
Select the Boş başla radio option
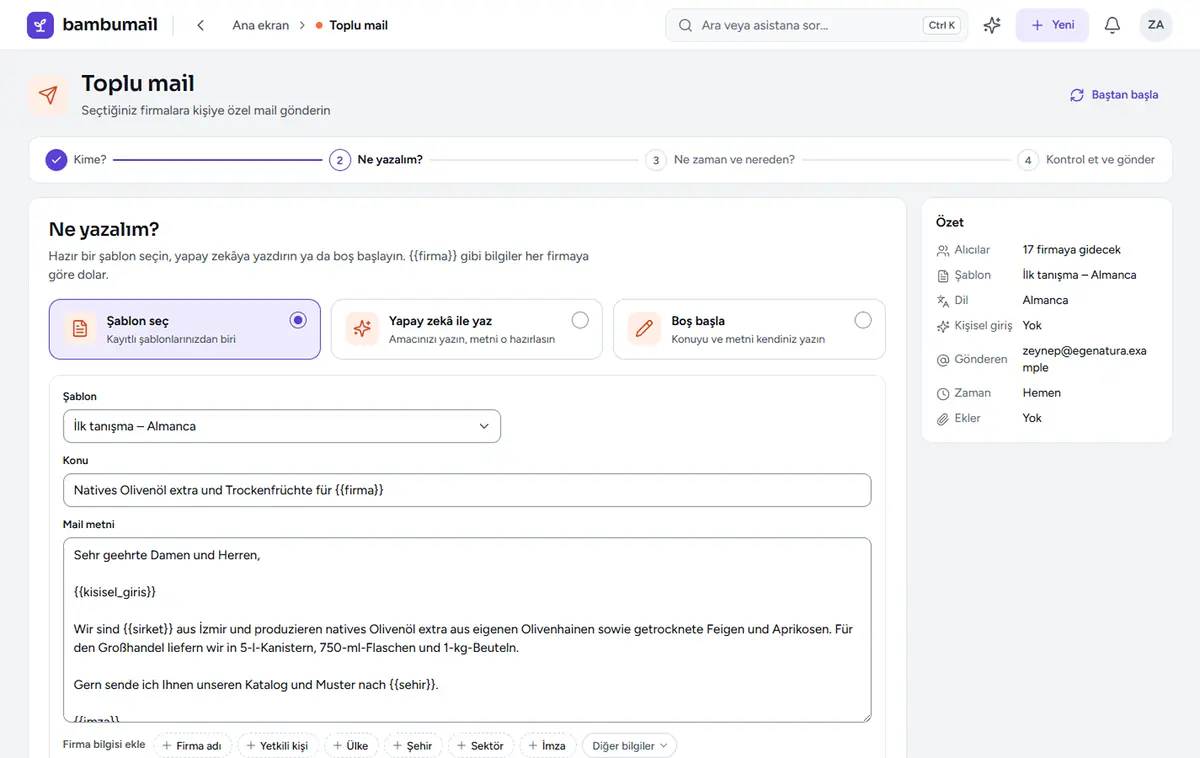point(863,320)
